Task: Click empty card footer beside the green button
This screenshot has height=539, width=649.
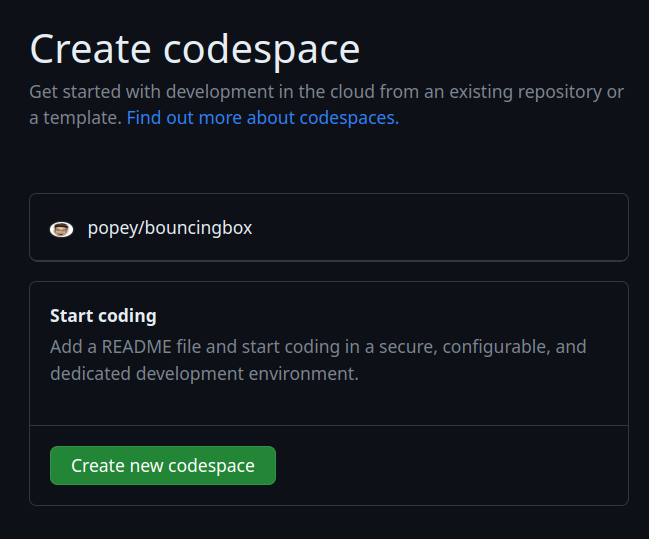Action: click(451, 465)
